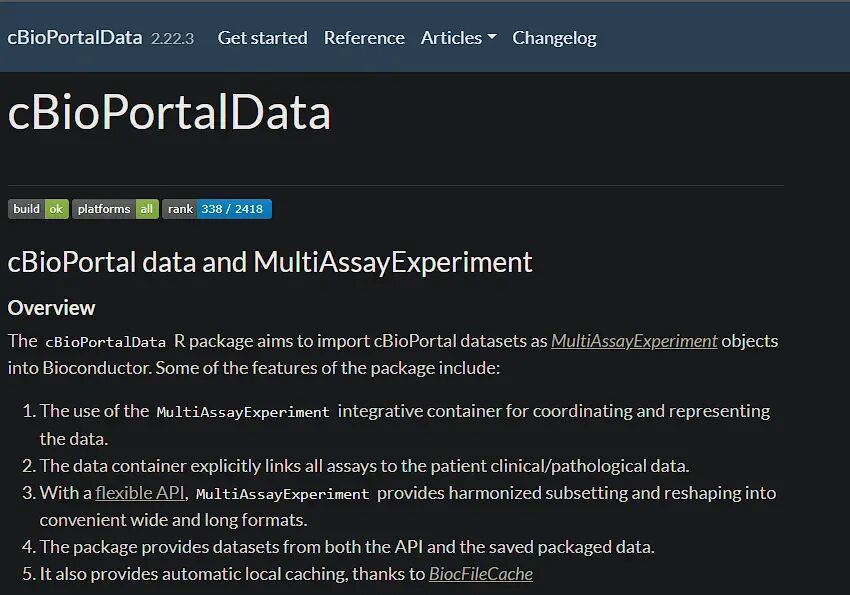The width and height of the screenshot is (850, 595).
Task: Click the 2.22.3 version label
Action: click(172, 38)
